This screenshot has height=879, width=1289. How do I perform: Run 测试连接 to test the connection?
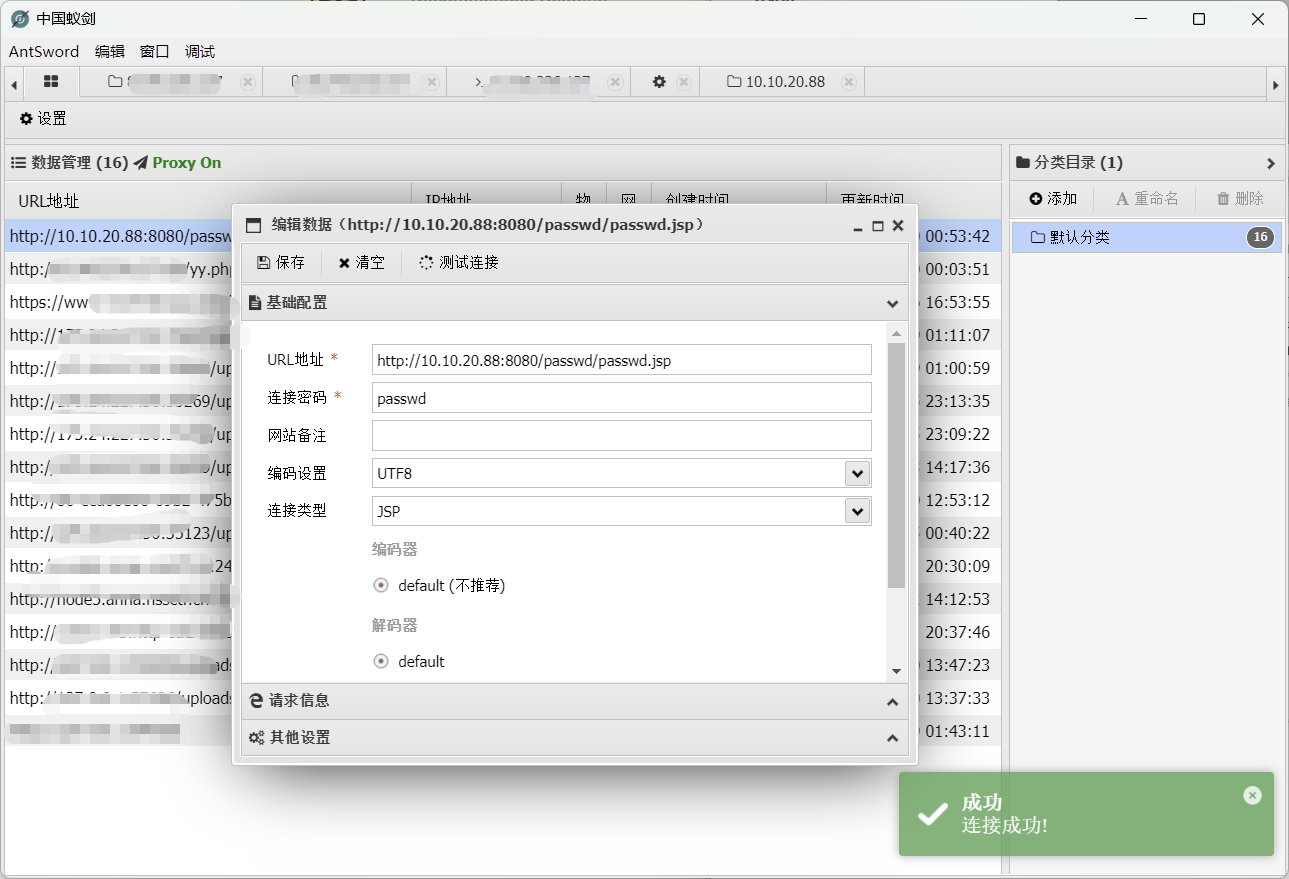click(x=459, y=263)
